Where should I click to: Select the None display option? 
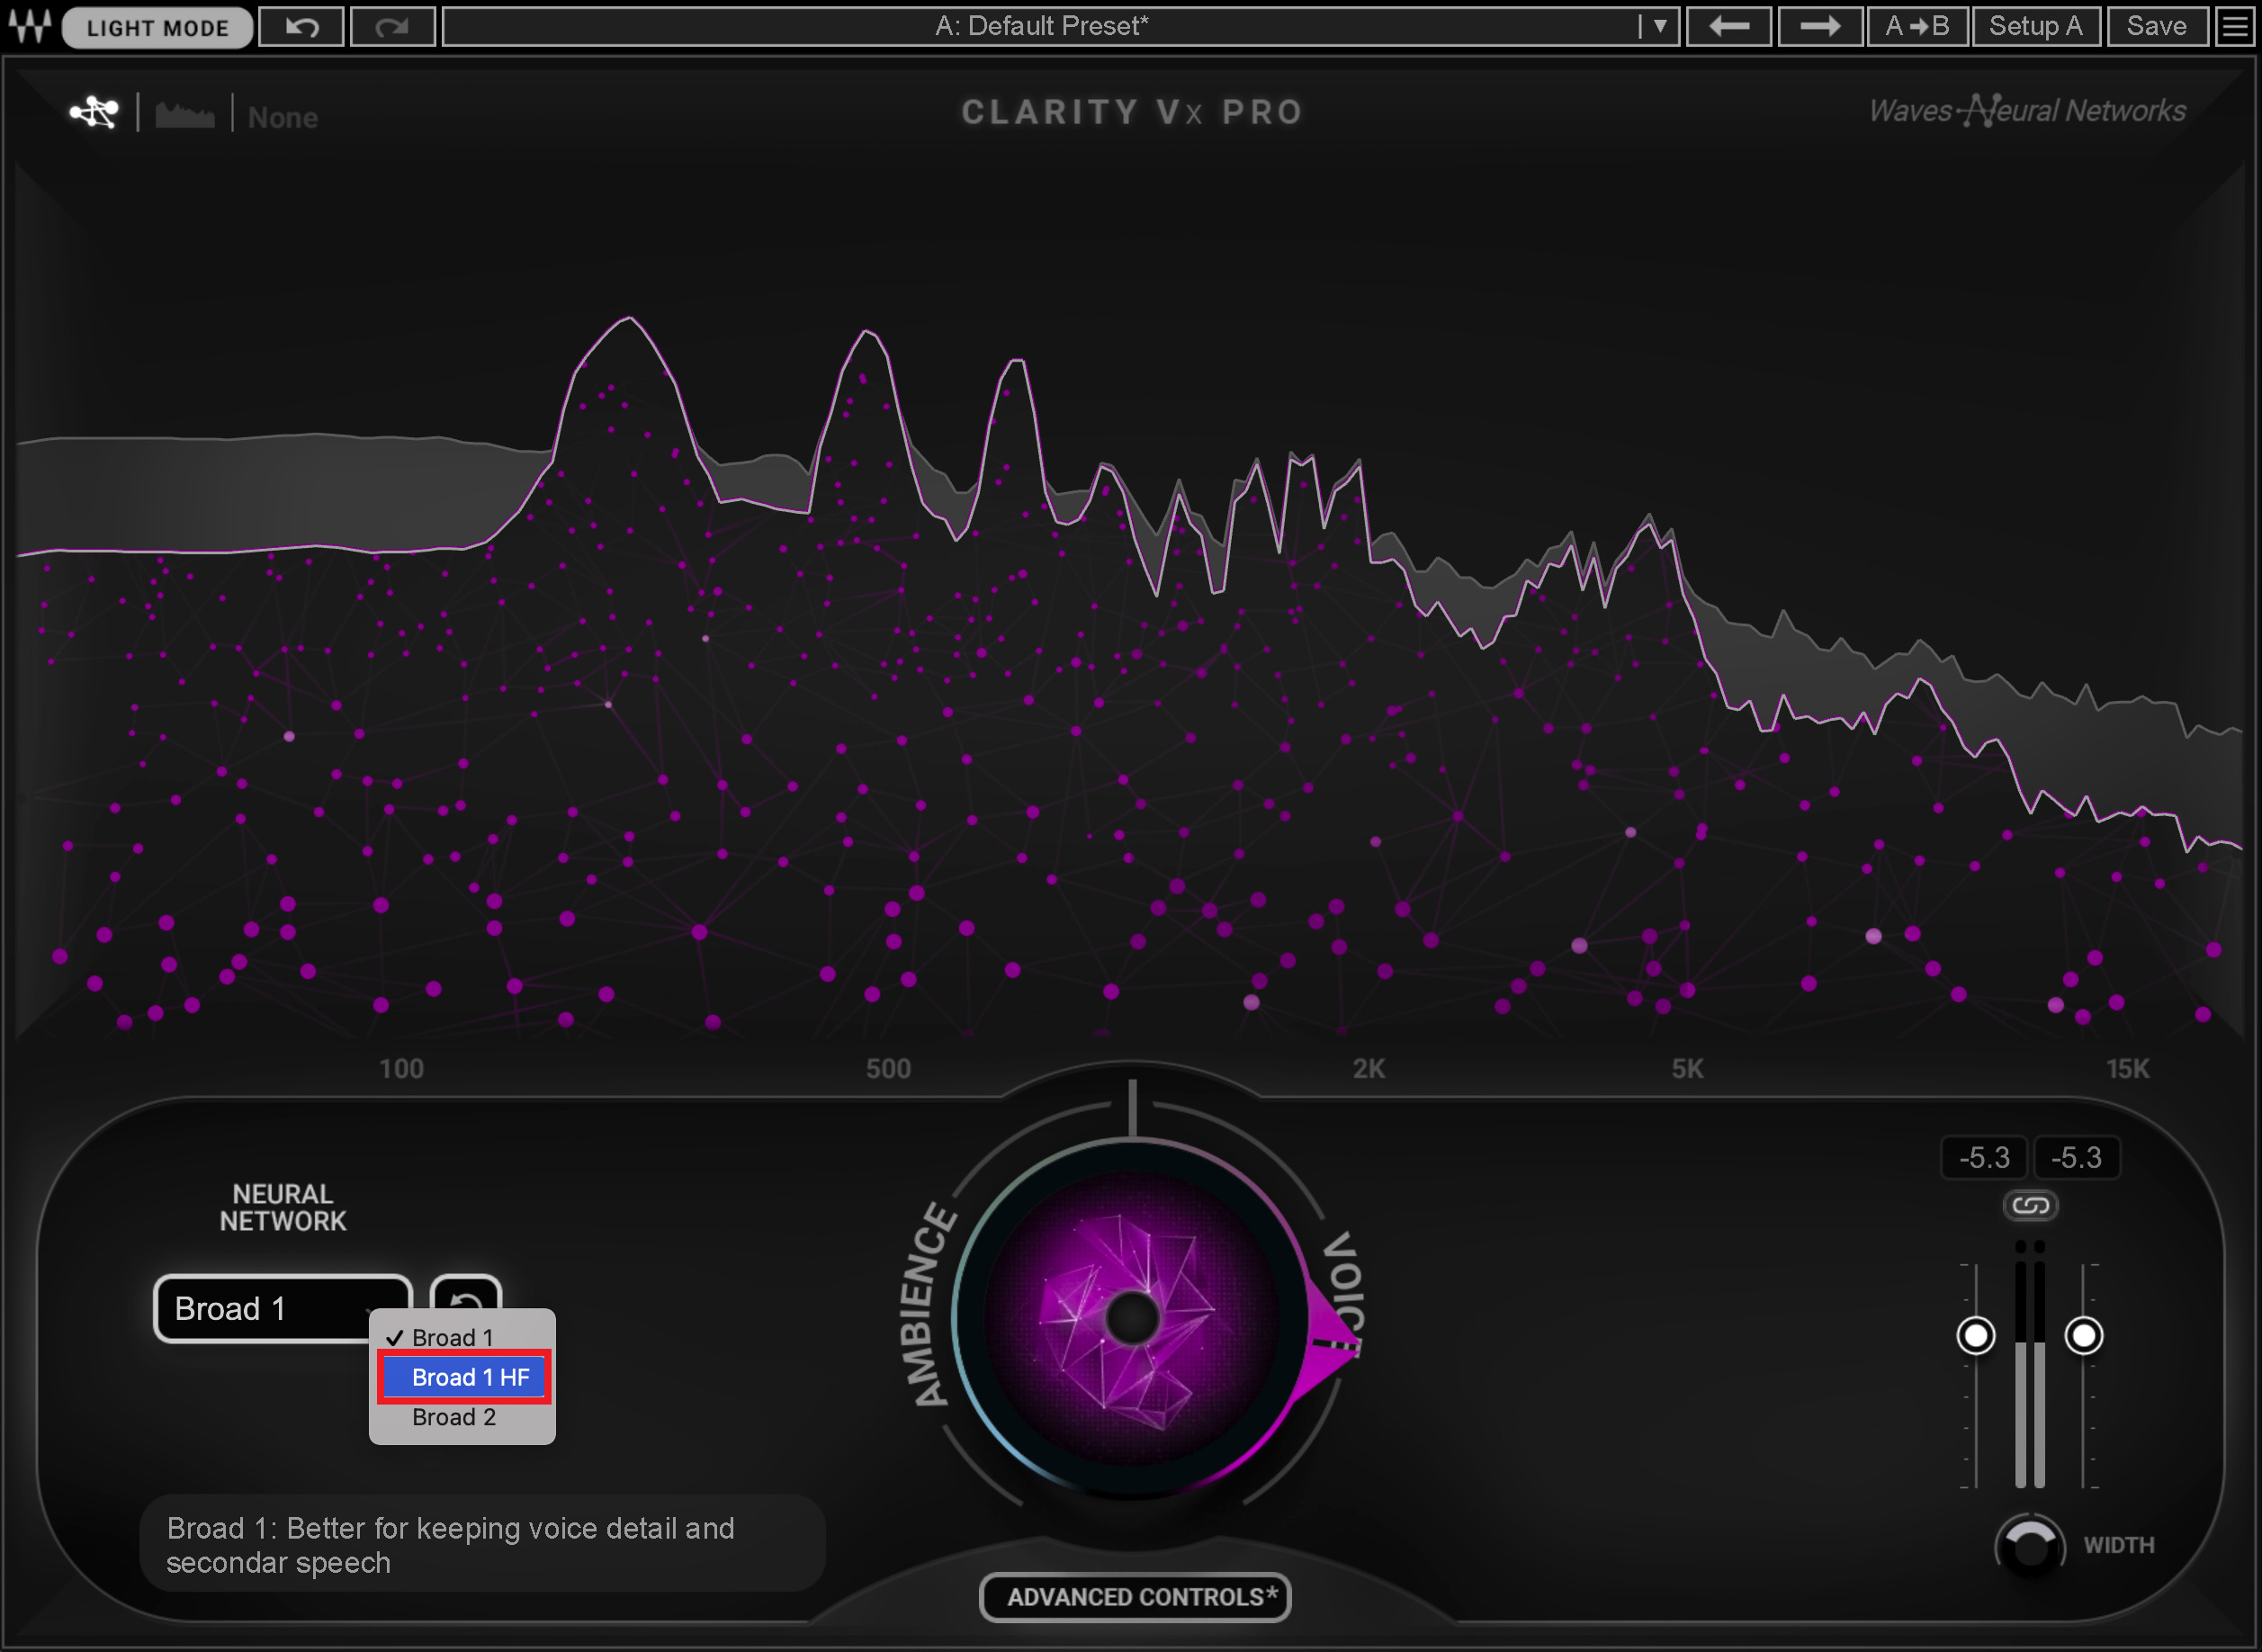pos(283,118)
